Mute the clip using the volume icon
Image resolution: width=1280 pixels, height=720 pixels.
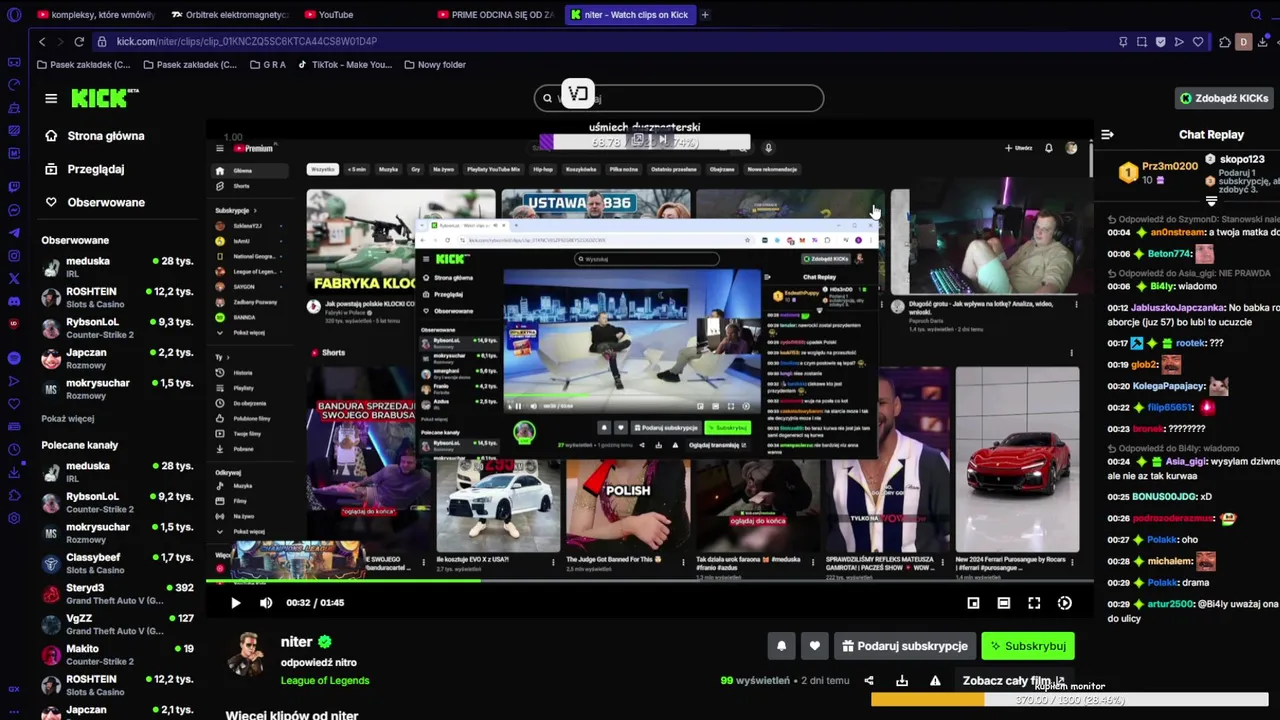pyautogui.click(x=266, y=603)
